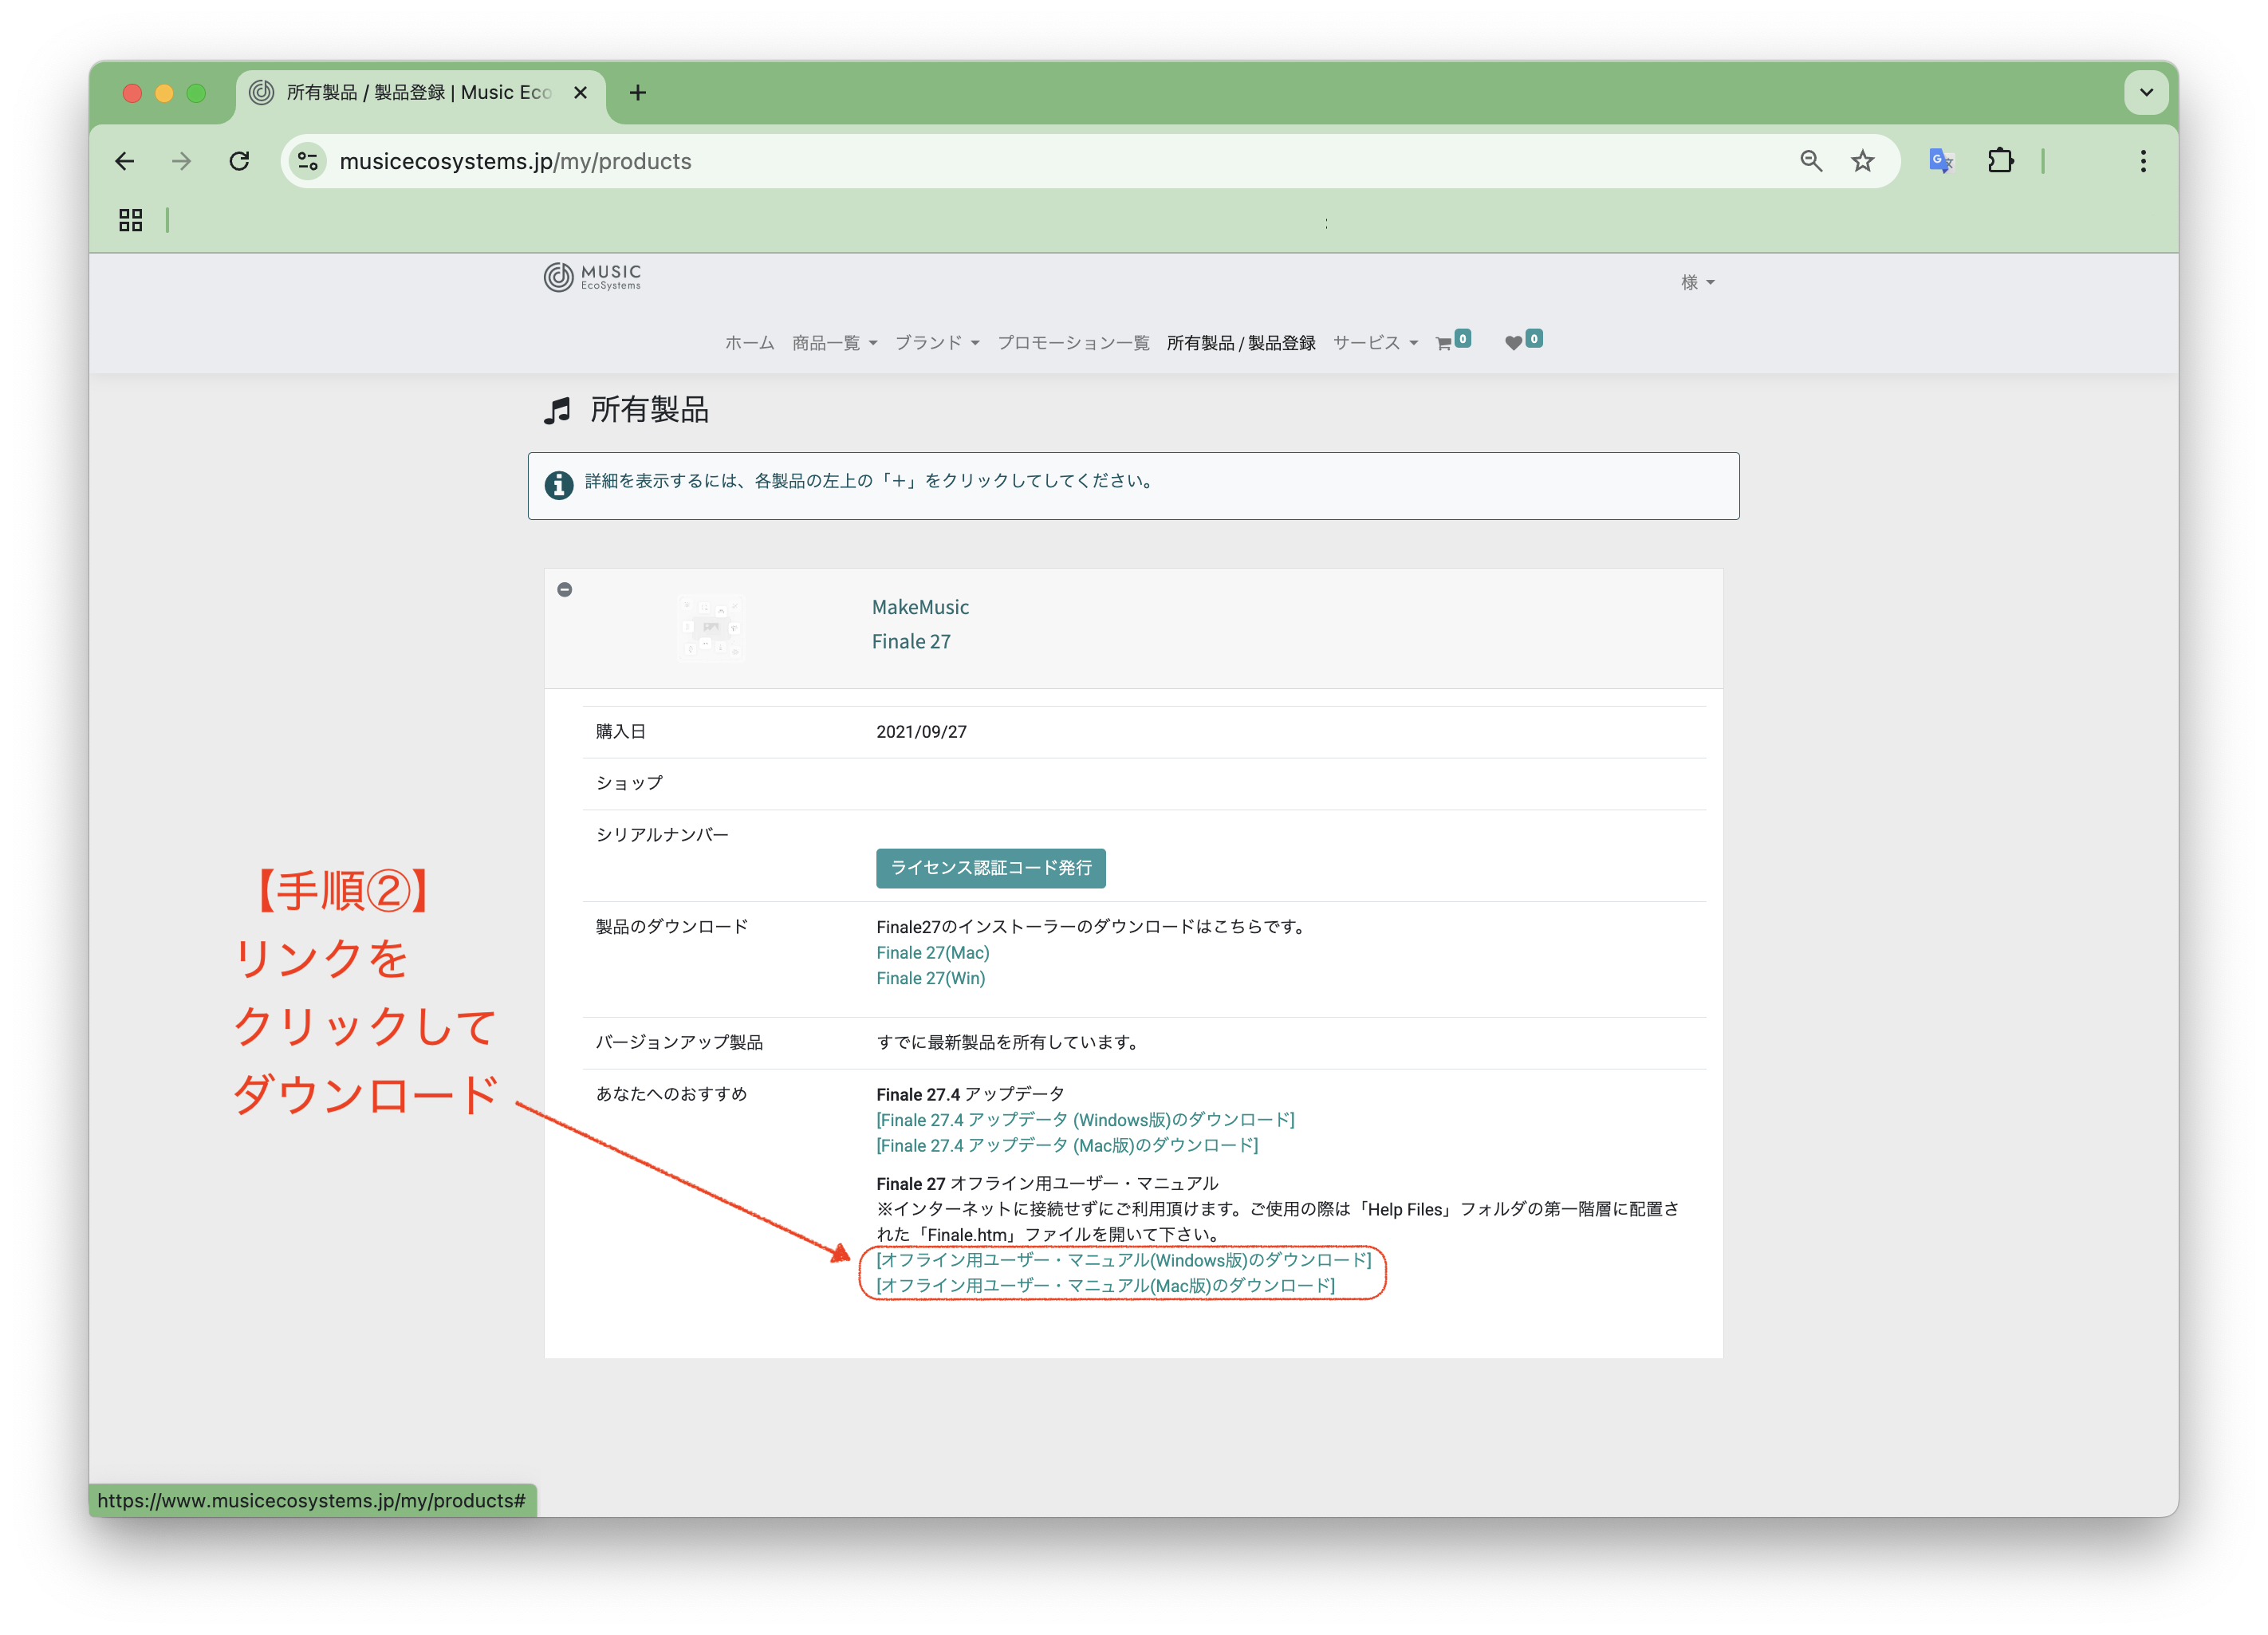The image size is (2268, 1635).
Task: Select the 所有製品 / 製品登録 browser tab
Action: (419, 93)
